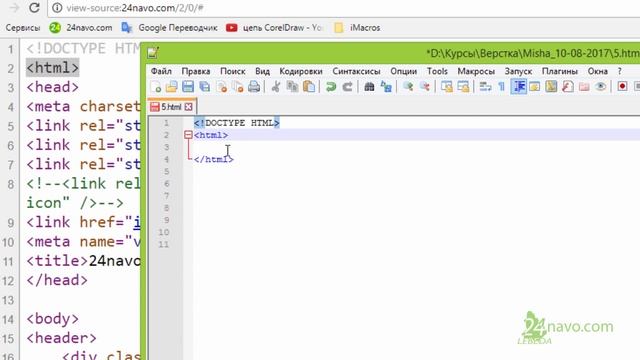Open the Запуск menu
This screenshot has width=640, height=360.
click(x=518, y=71)
